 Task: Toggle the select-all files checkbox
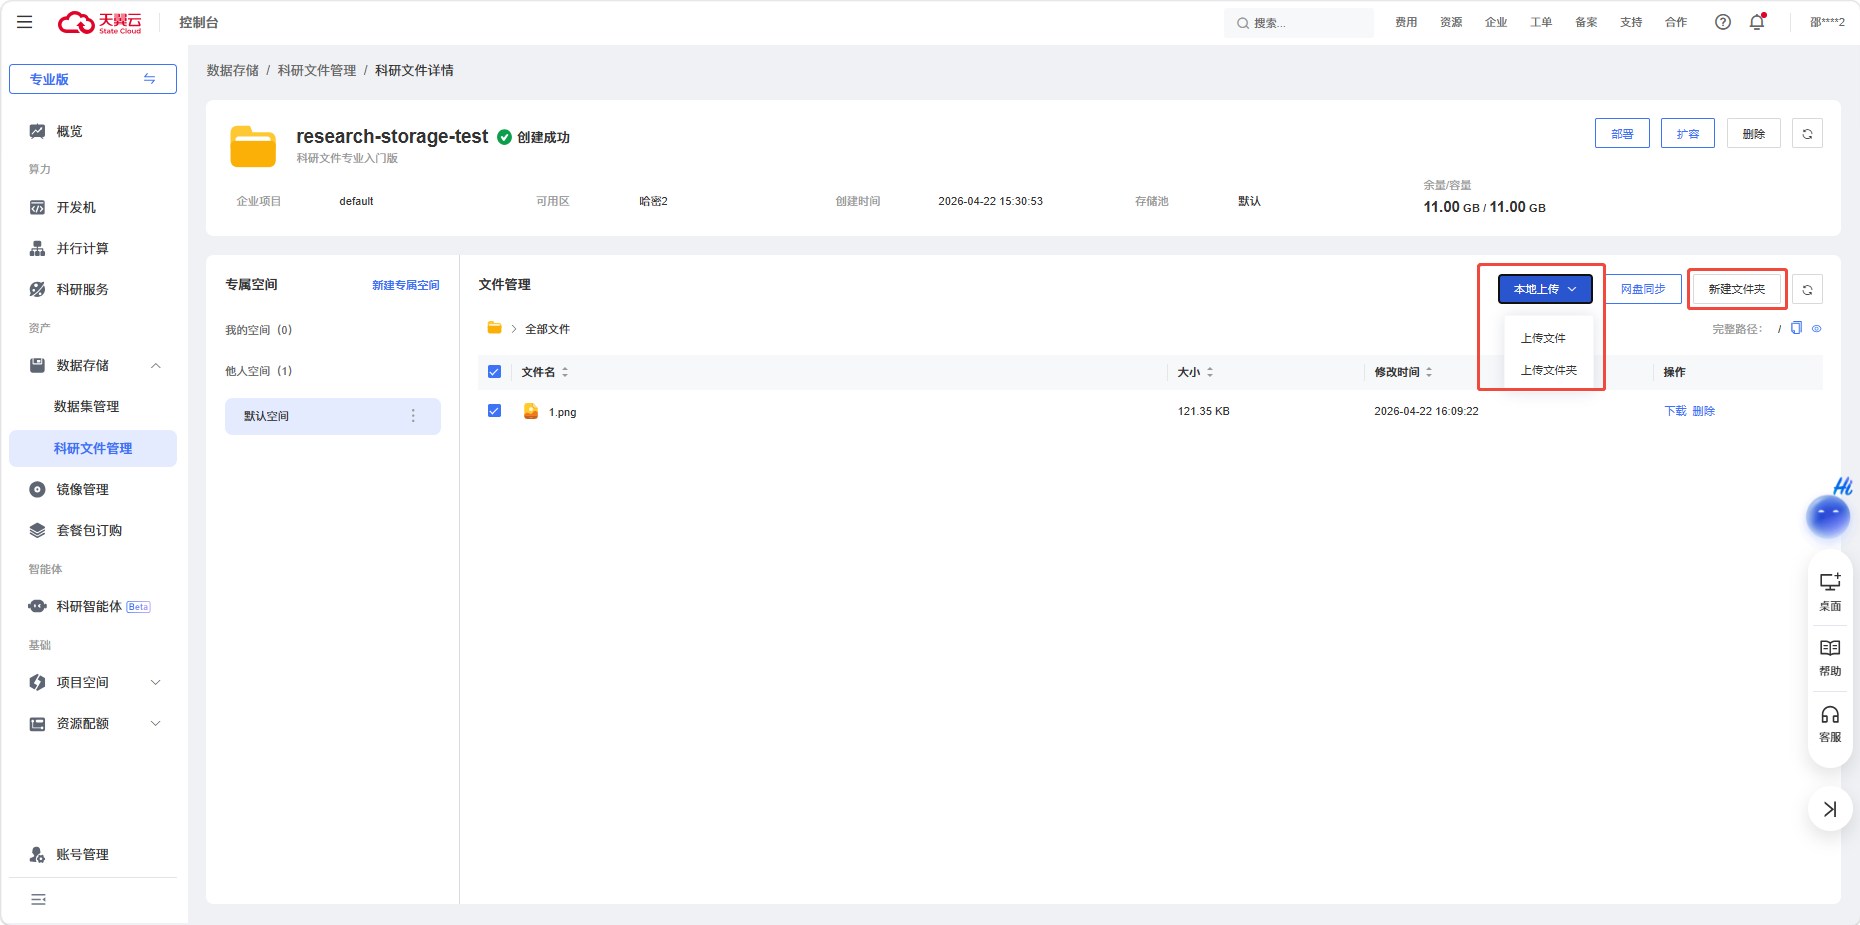point(494,372)
